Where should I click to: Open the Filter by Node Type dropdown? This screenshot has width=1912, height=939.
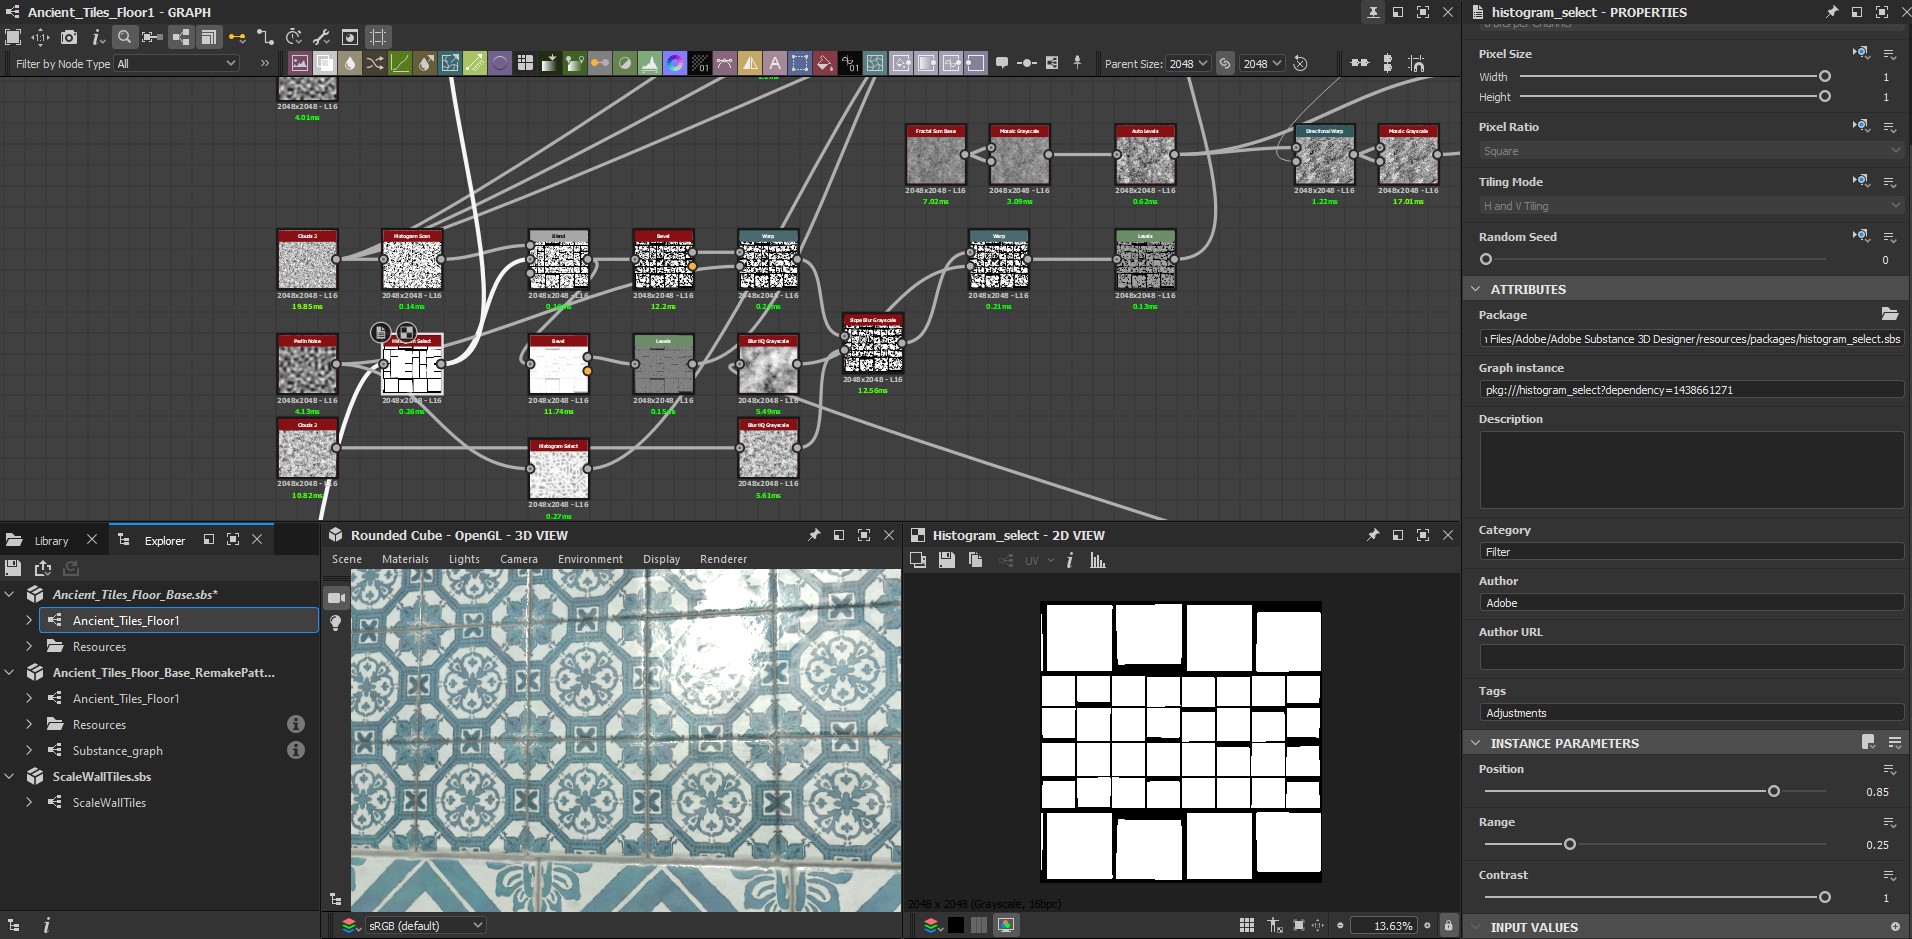(x=177, y=63)
